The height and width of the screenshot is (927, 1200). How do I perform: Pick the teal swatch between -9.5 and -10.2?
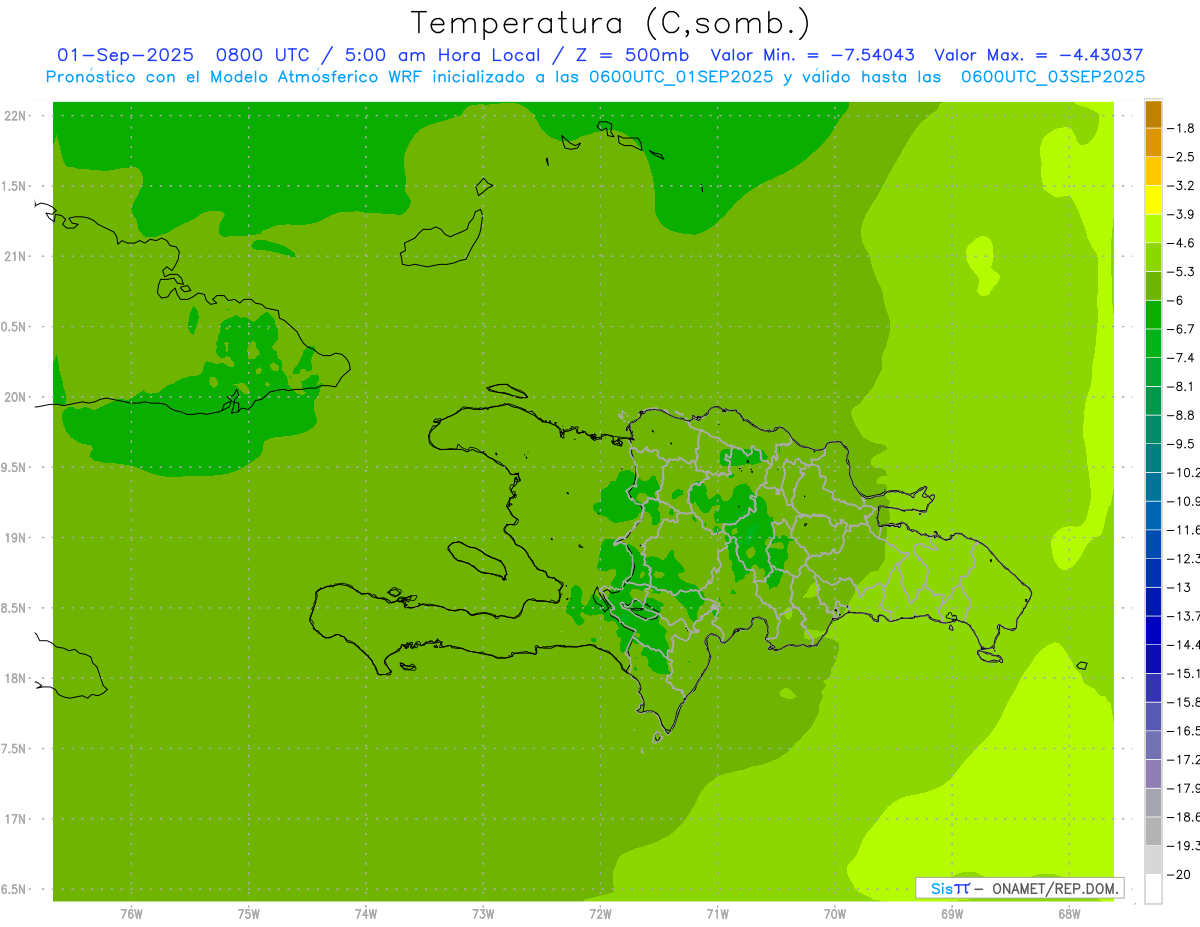[x=1153, y=458]
